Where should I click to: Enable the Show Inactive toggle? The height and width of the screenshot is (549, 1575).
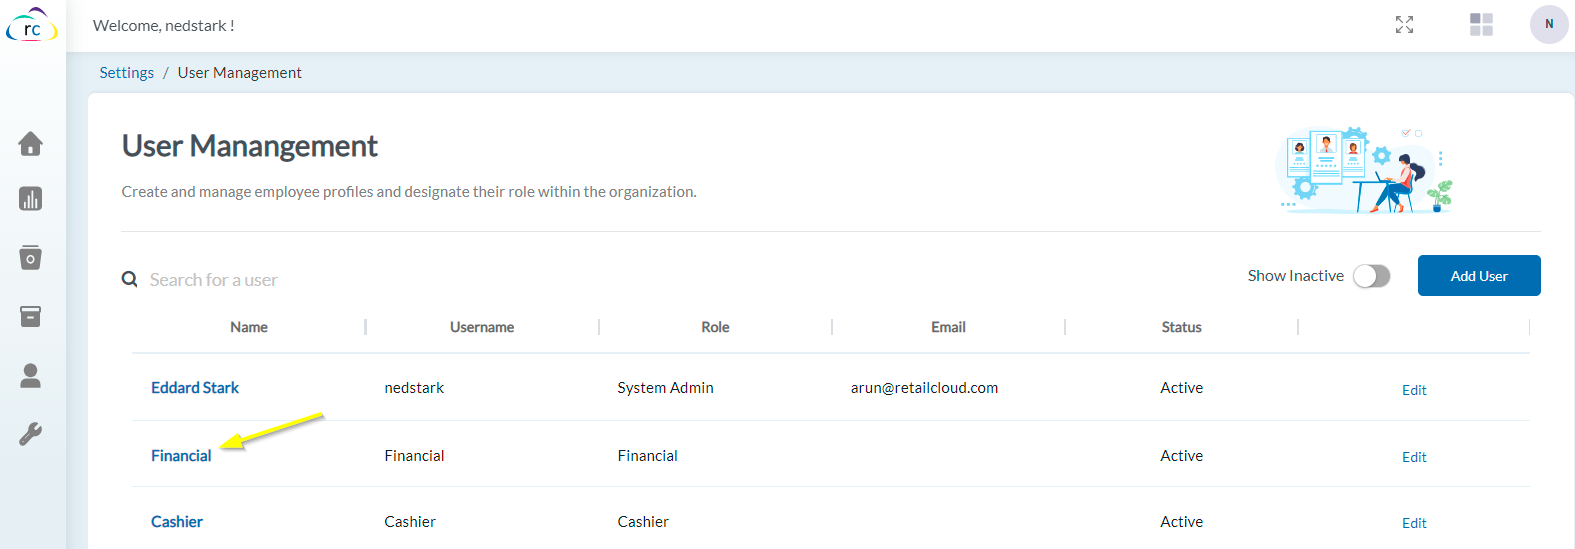click(x=1372, y=276)
